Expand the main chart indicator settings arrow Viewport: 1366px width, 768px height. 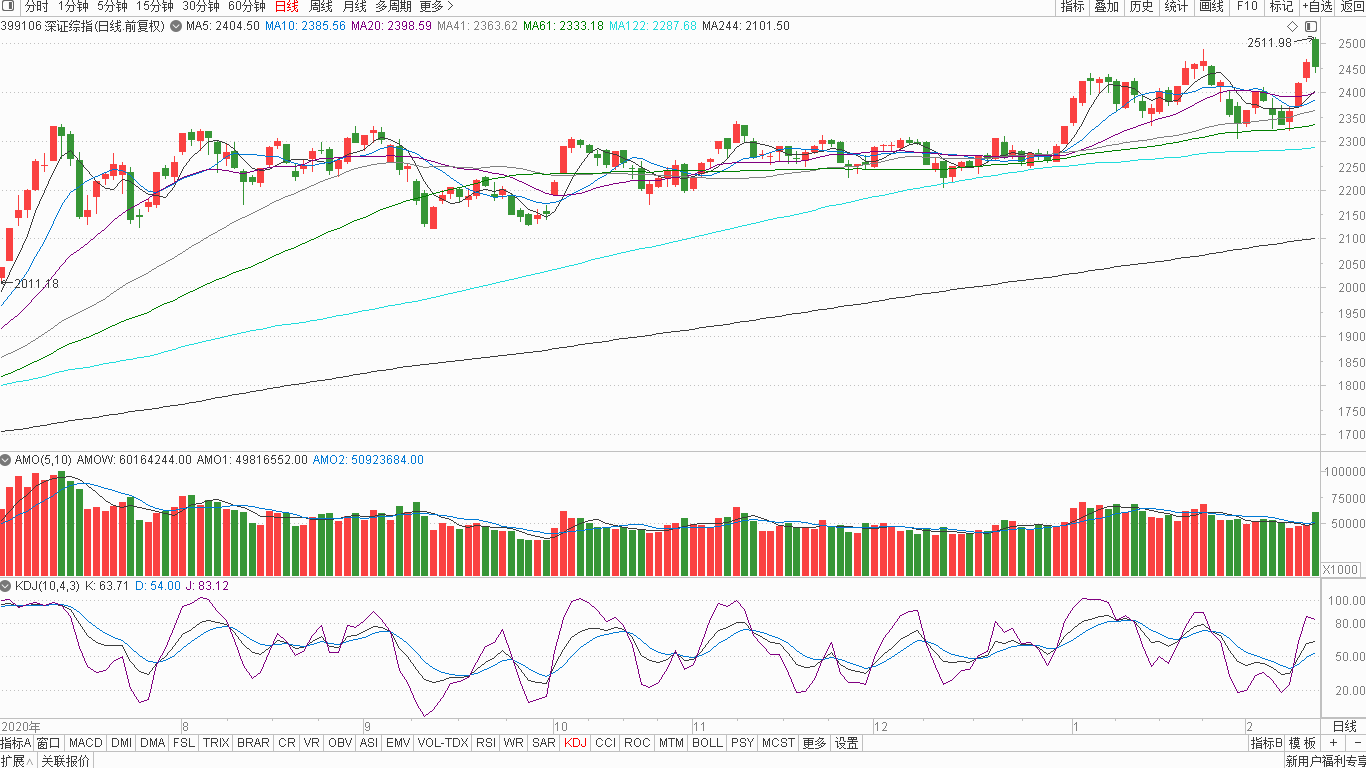pos(176,26)
